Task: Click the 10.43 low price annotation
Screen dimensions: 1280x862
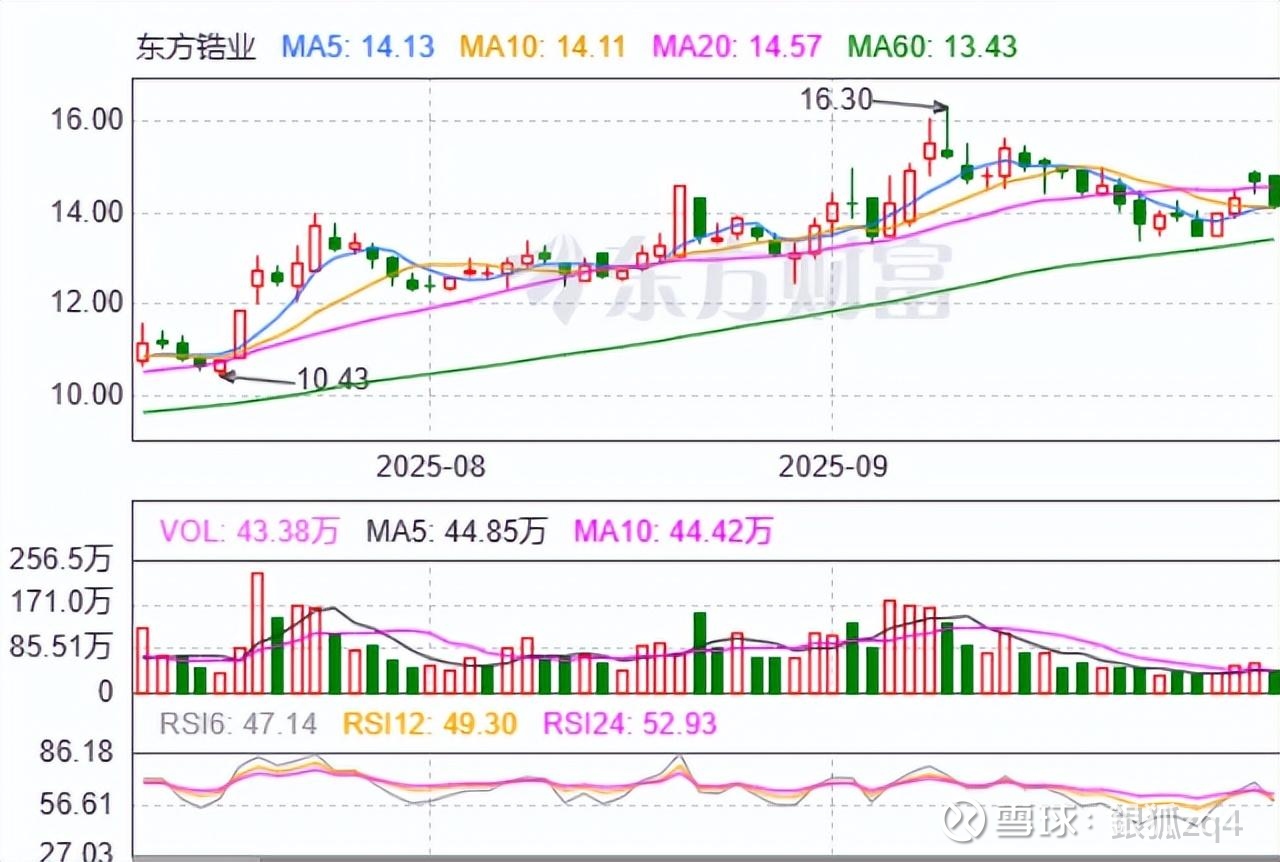Action: click(332, 379)
